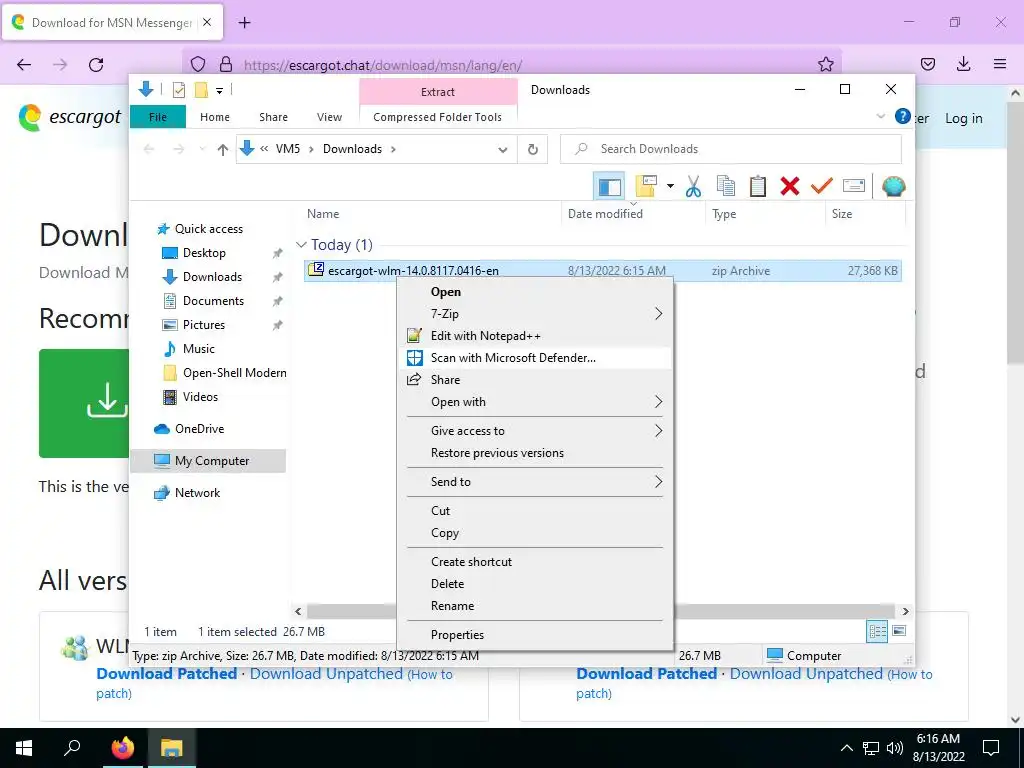The height and width of the screenshot is (768, 1024).
Task: Select Desktop in Quick access
Action: coord(204,253)
